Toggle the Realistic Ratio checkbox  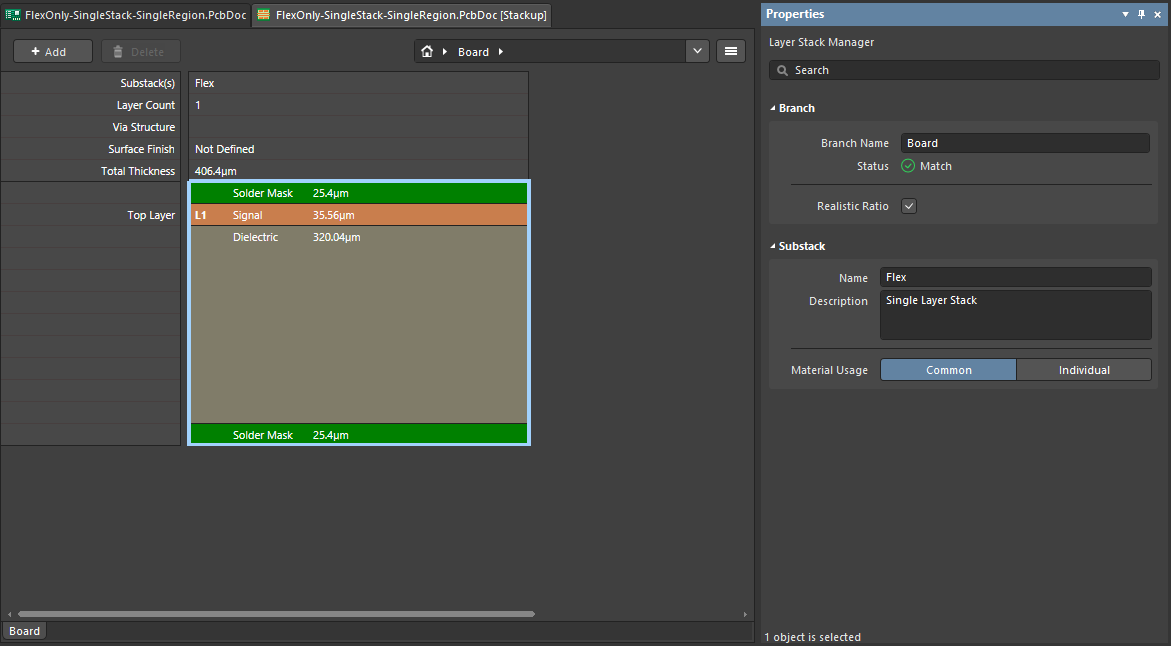(x=909, y=206)
